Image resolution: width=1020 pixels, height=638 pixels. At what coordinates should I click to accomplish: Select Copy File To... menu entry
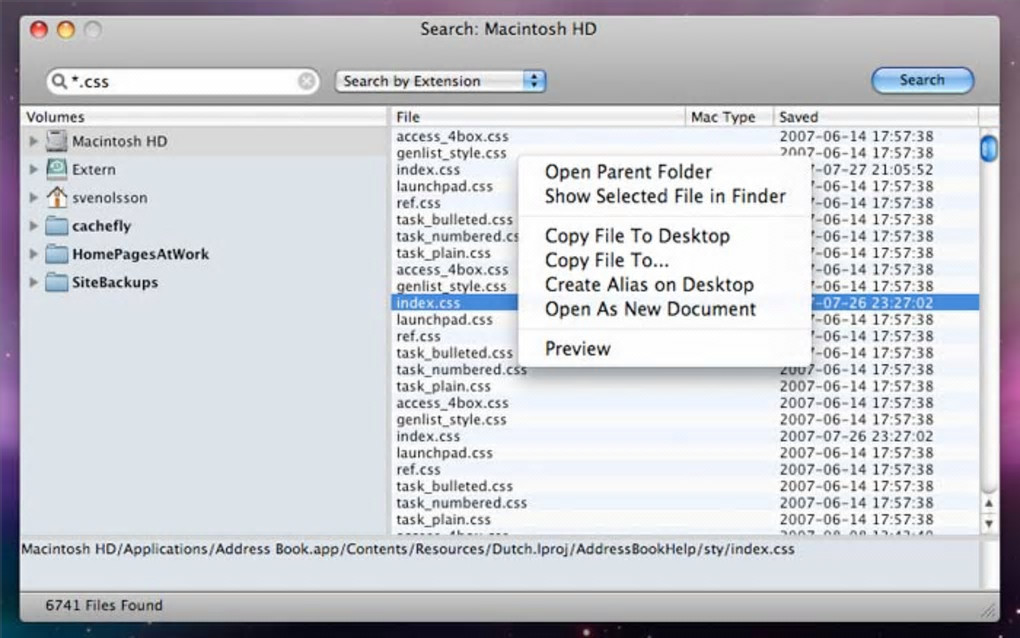(x=665, y=260)
